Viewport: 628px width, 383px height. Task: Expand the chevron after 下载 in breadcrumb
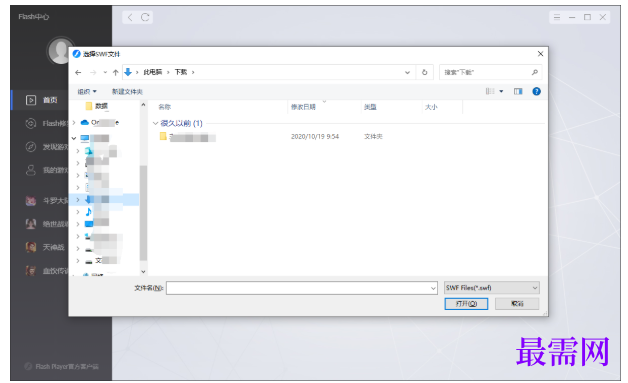(193, 72)
